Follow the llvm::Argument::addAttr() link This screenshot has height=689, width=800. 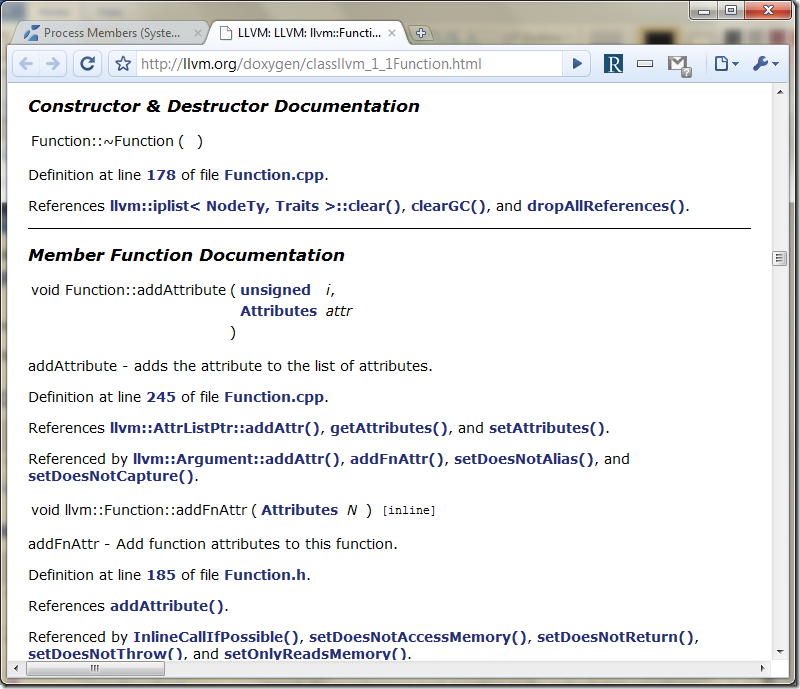[236, 459]
